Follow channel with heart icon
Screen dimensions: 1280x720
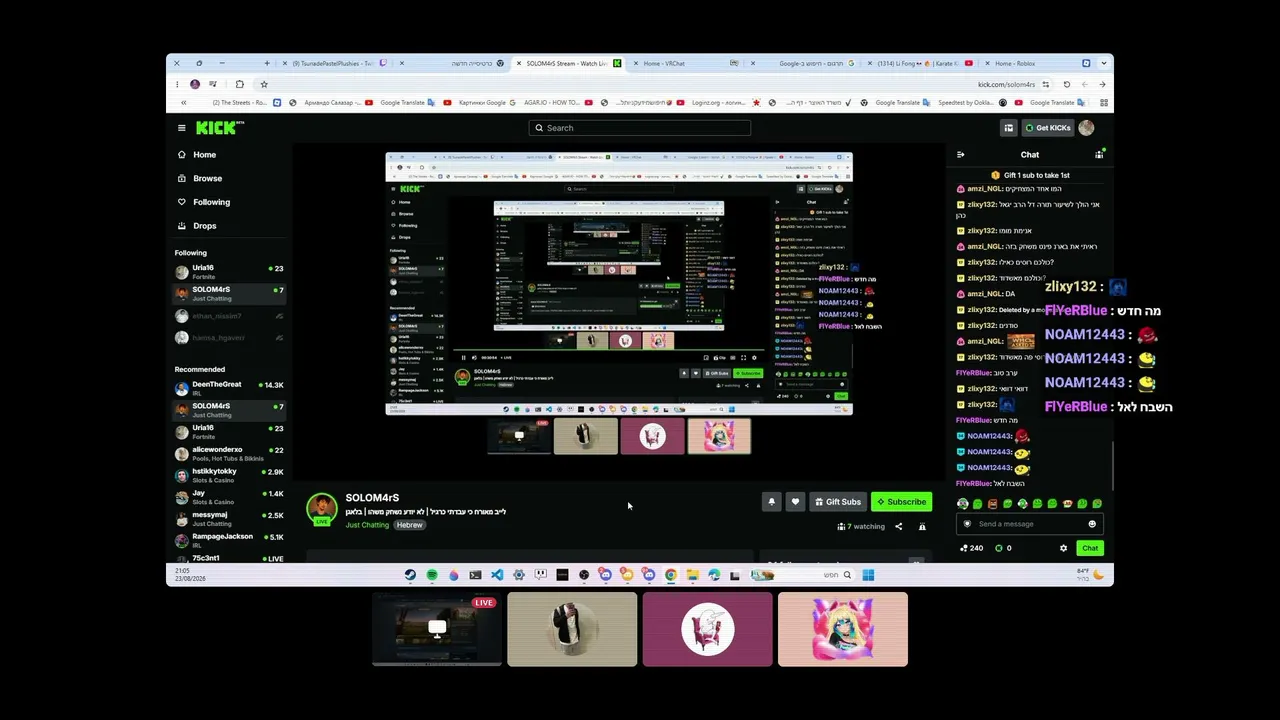click(x=795, y=502)
